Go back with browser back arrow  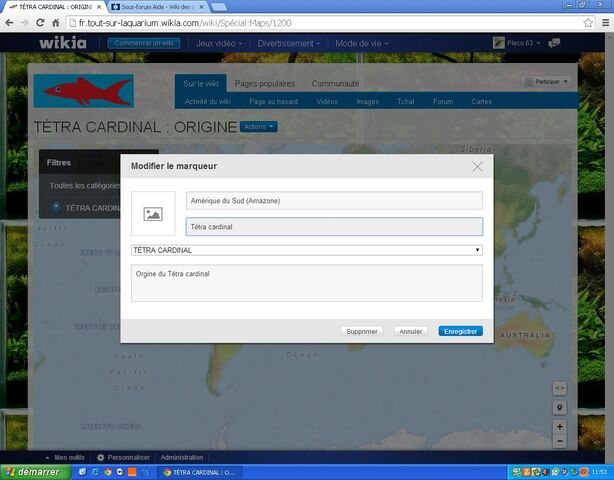[9, 23]
